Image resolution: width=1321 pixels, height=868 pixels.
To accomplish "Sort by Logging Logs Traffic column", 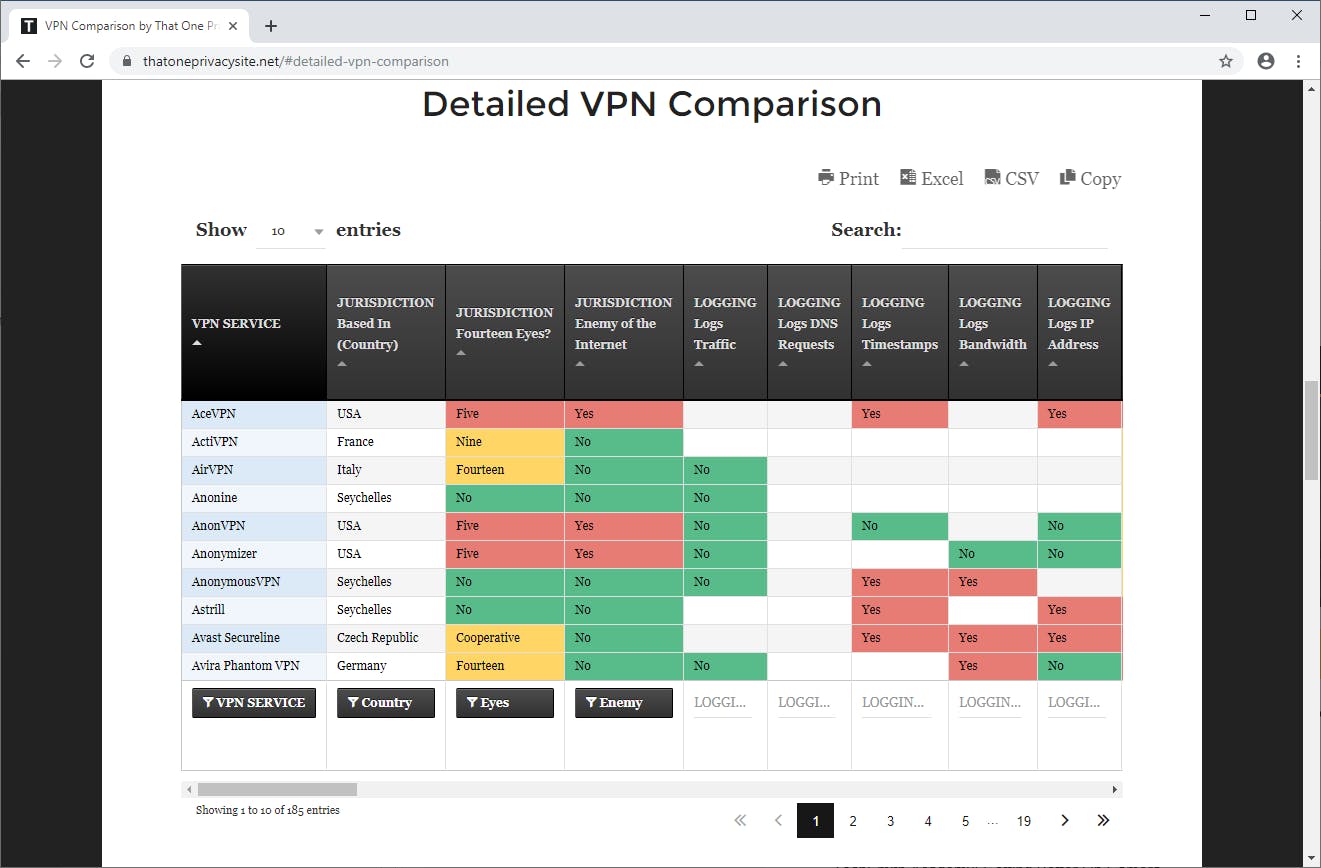I will pyautogui.click(x=726, y=332).
